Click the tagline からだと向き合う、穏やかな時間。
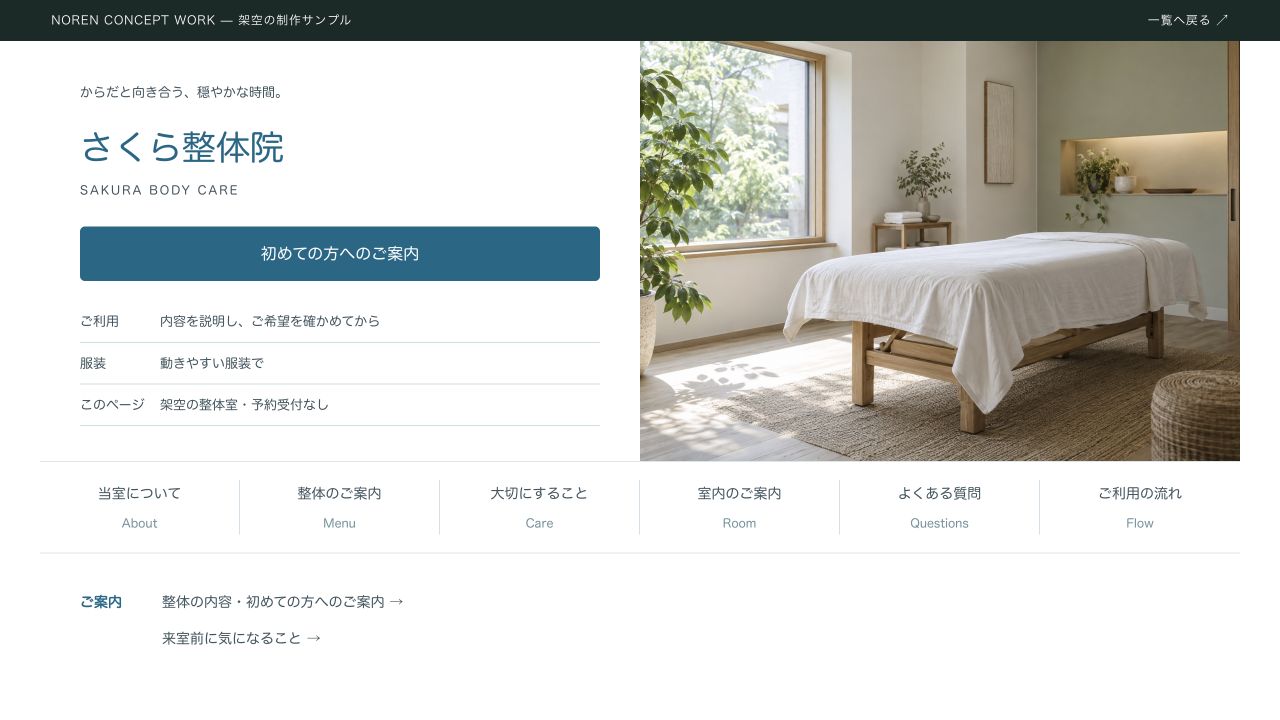The image size is (1280, 720). click(x=184, y=92)
